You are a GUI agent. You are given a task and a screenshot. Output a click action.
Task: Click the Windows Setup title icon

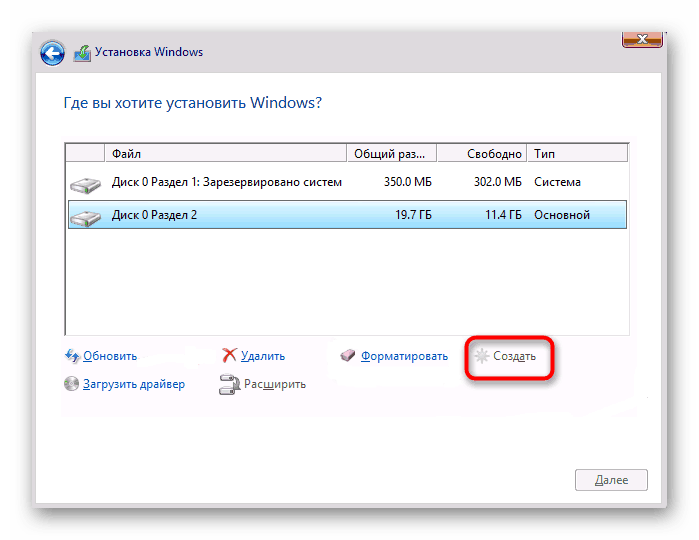tap(82, 53)
